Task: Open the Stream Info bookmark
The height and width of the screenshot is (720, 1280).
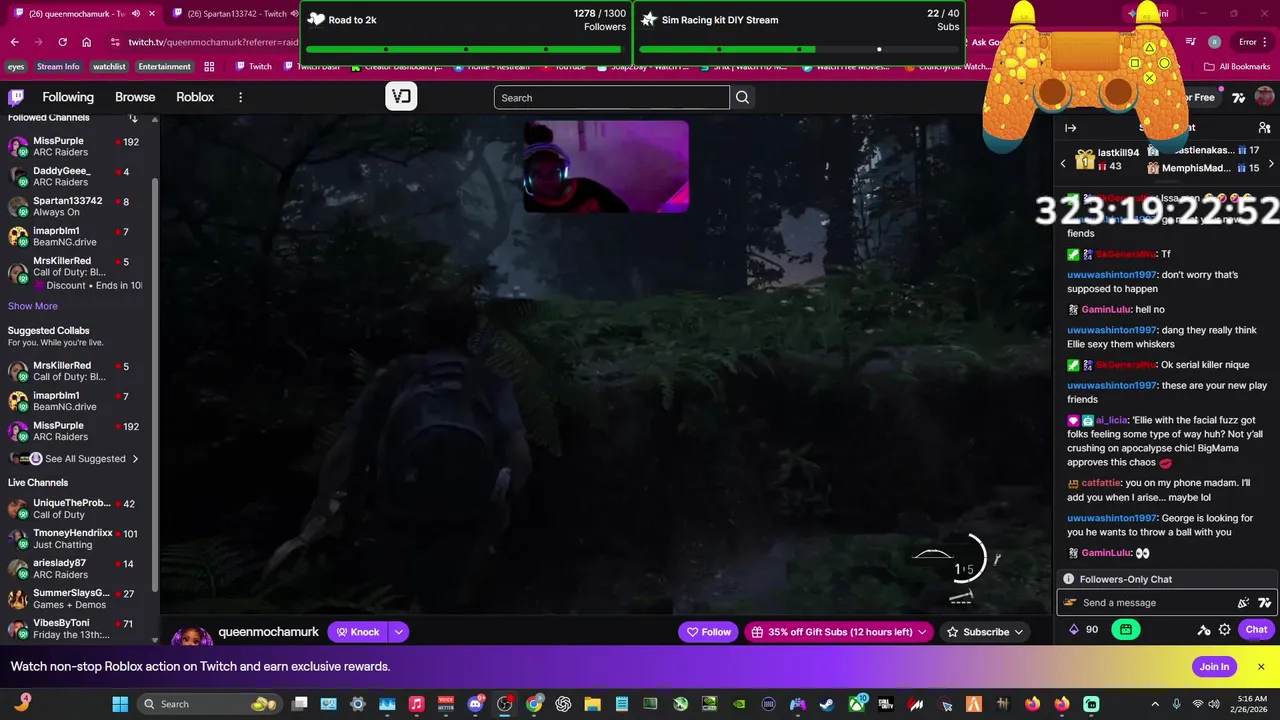Action: pos(58,67)
